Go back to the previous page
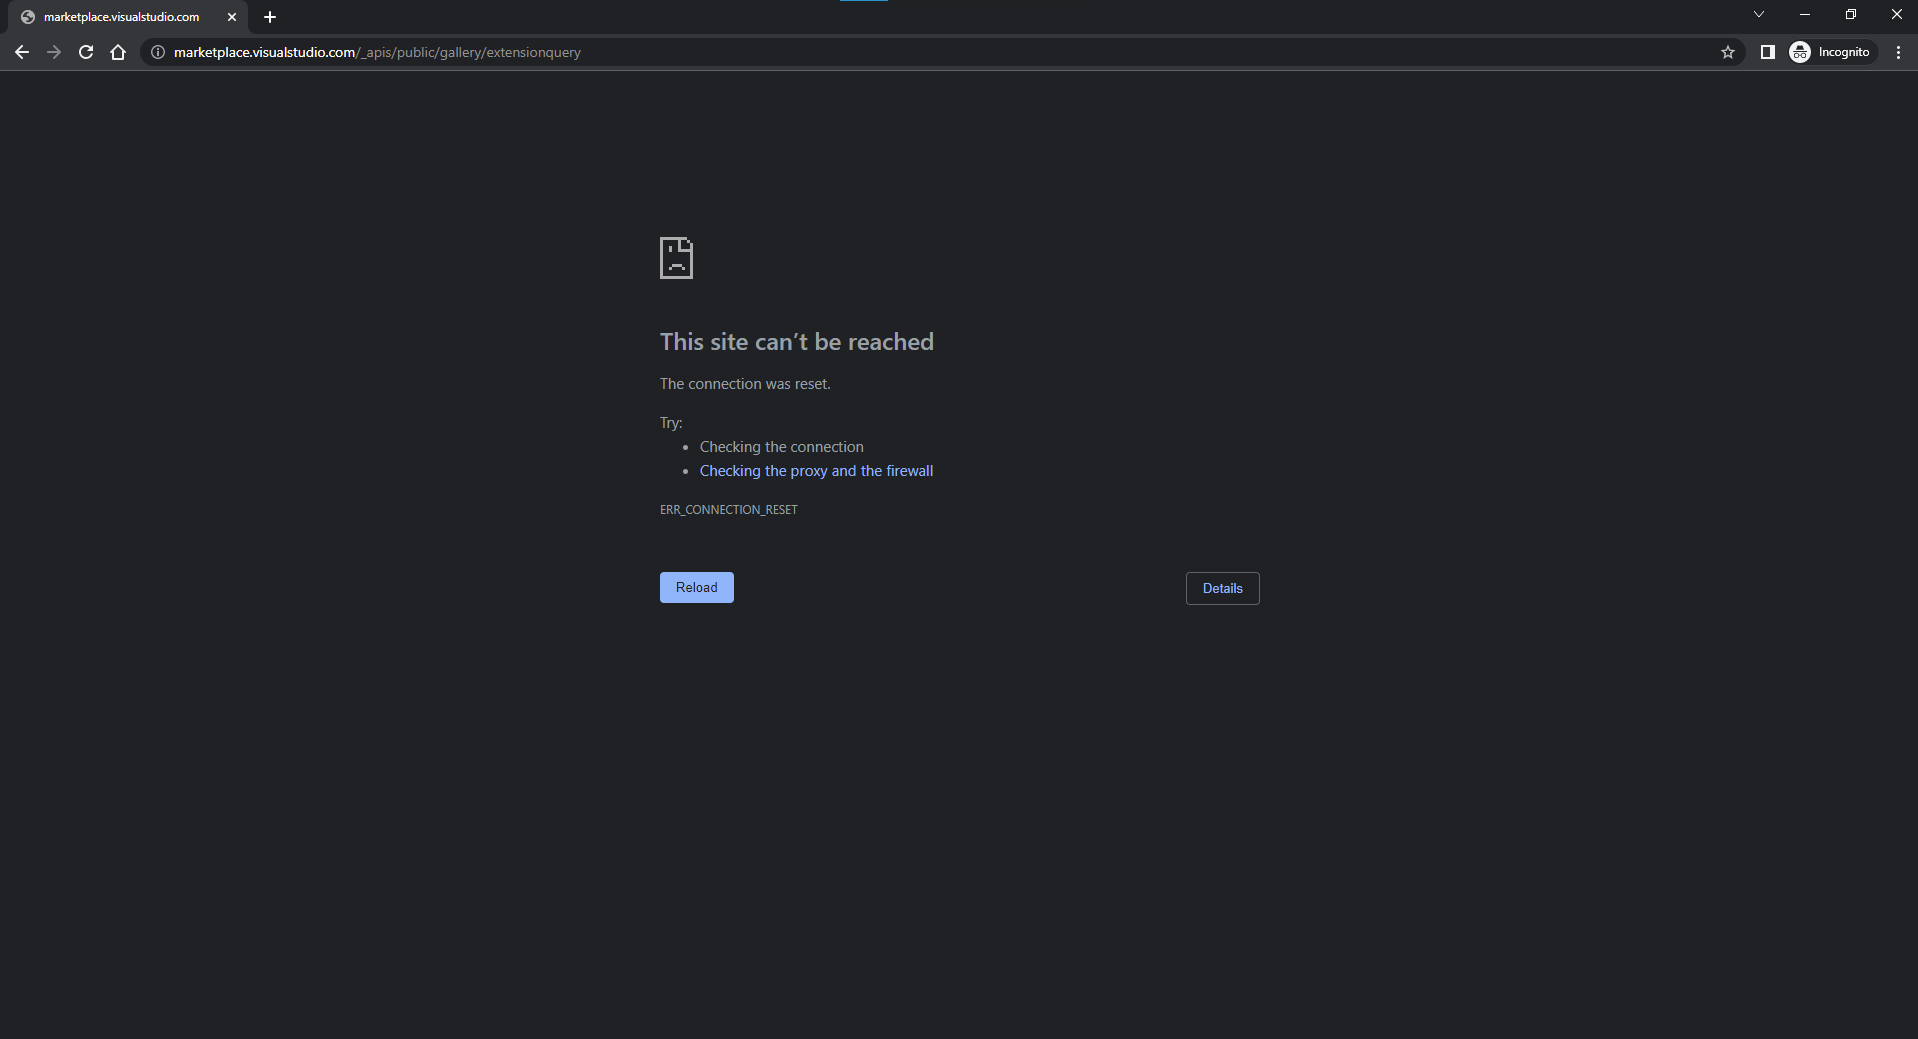The height and width of the screenshot is (1039, 1918). pyautogui.click(x=22, y=52)
